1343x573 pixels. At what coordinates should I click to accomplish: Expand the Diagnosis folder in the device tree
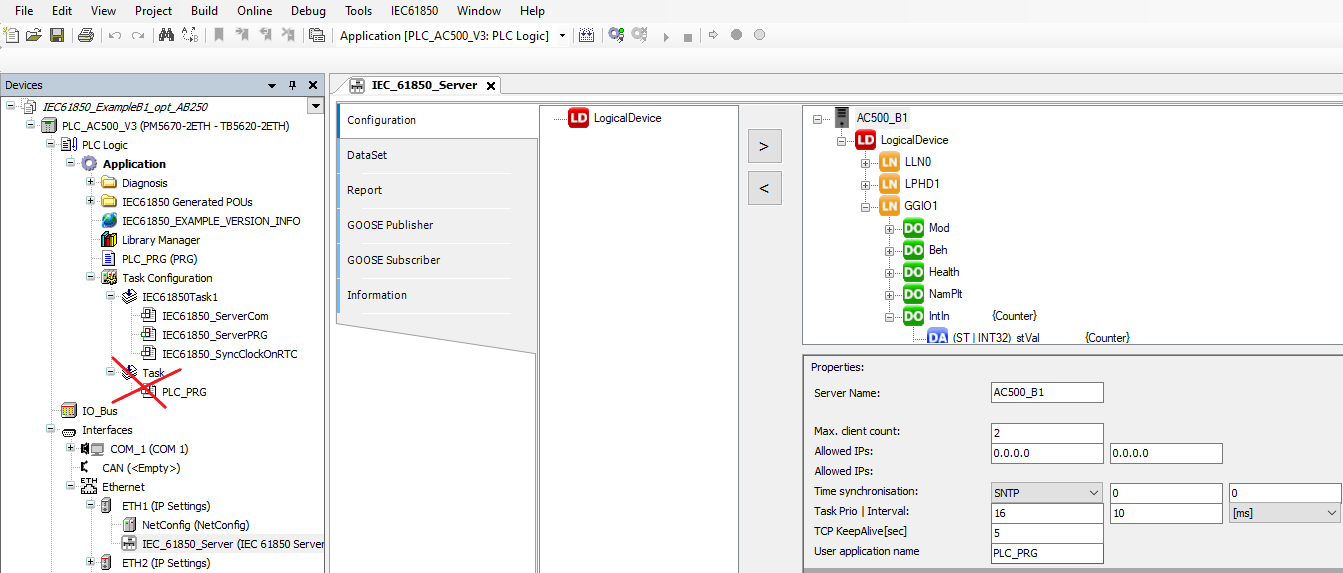(x=91, y=183)
